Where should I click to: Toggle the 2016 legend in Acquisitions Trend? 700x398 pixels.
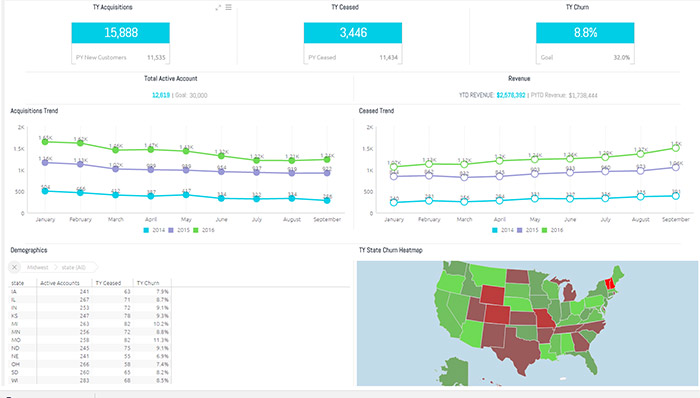tap(204, 230)
